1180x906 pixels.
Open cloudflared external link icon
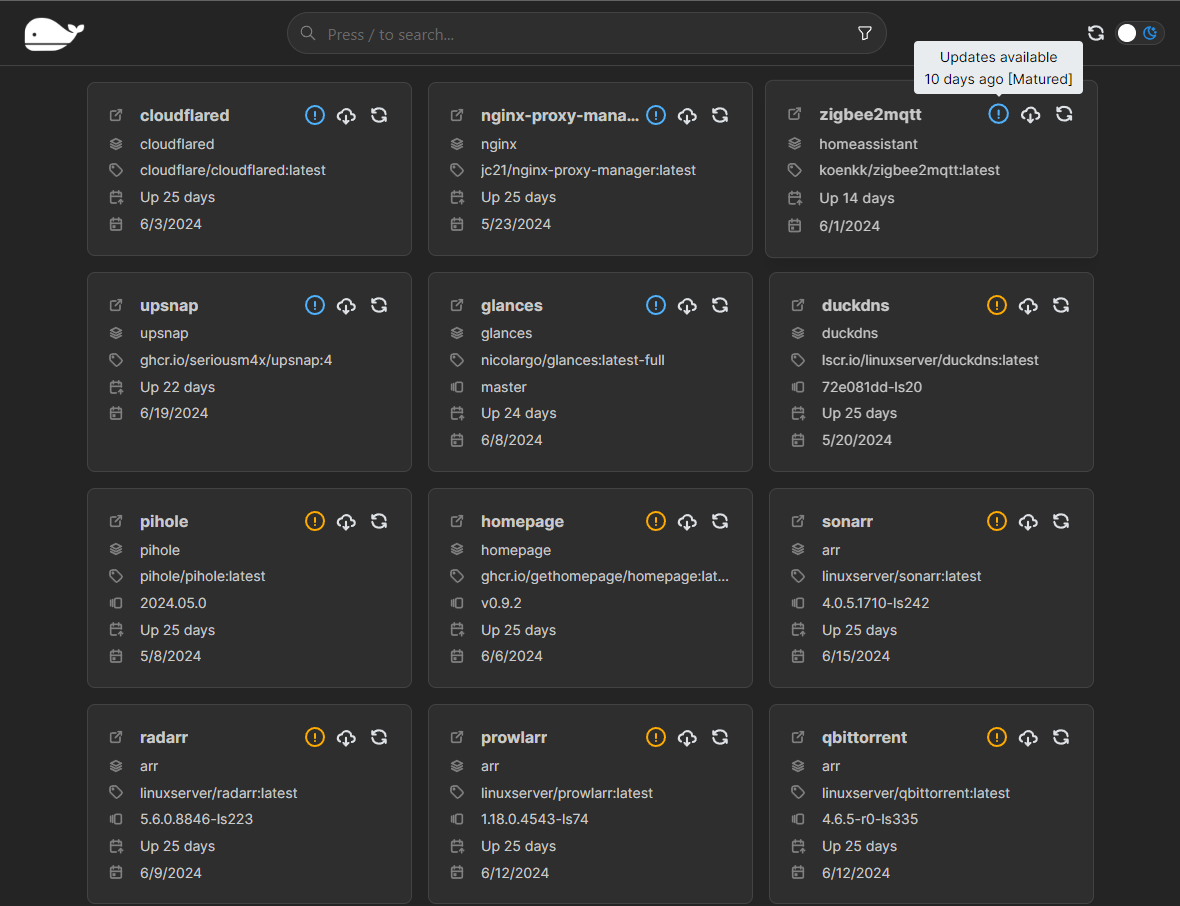point(116,115)
